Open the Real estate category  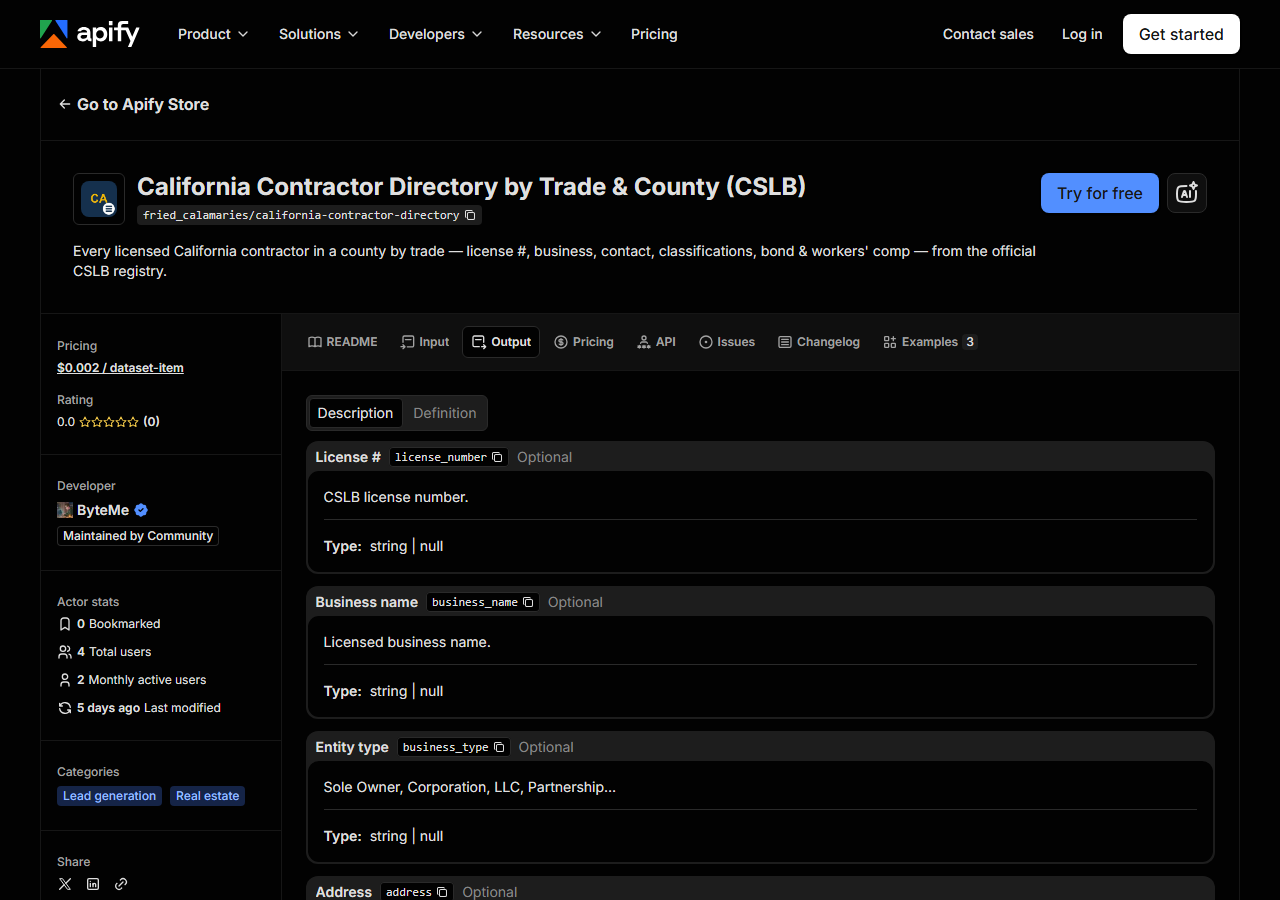click(x=207, y=796)
